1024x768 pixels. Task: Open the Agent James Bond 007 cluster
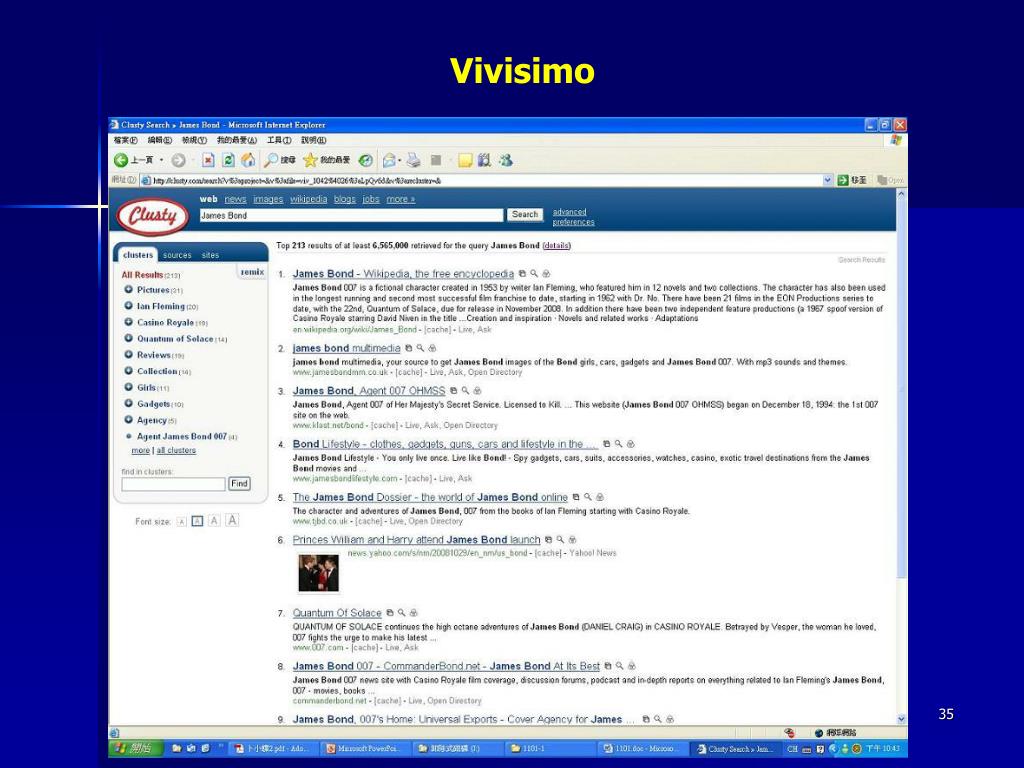click(182, 436)
